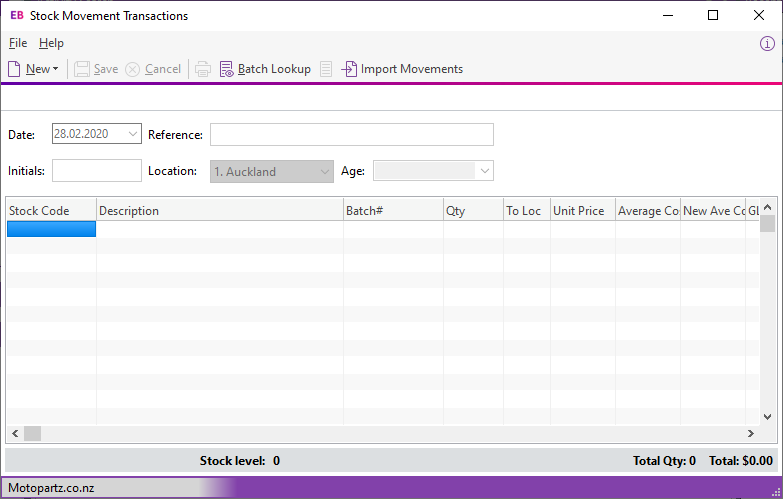Viewport: 783px width, 499px height.
Task: Click the Description column header
Action: tap(219, 211)
